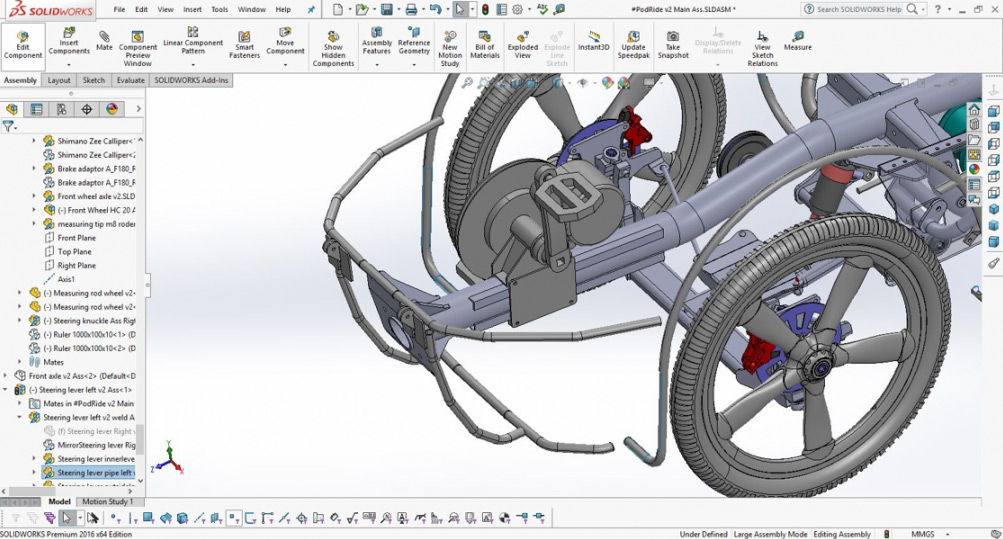1003x539 pixels.
Task: Create an Exploded View
Action: [x=523, y=45]
